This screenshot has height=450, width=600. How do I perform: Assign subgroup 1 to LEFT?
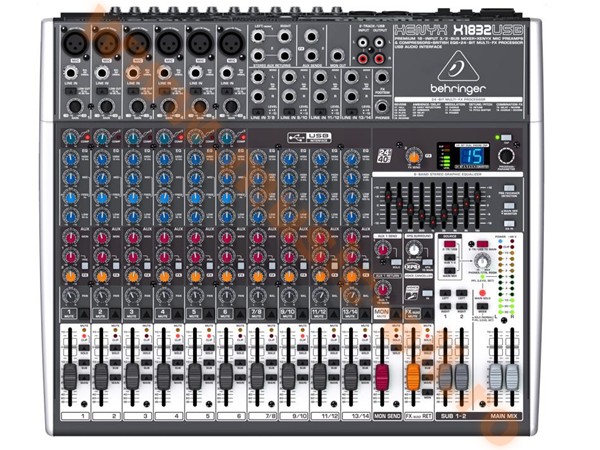point(445,293)
